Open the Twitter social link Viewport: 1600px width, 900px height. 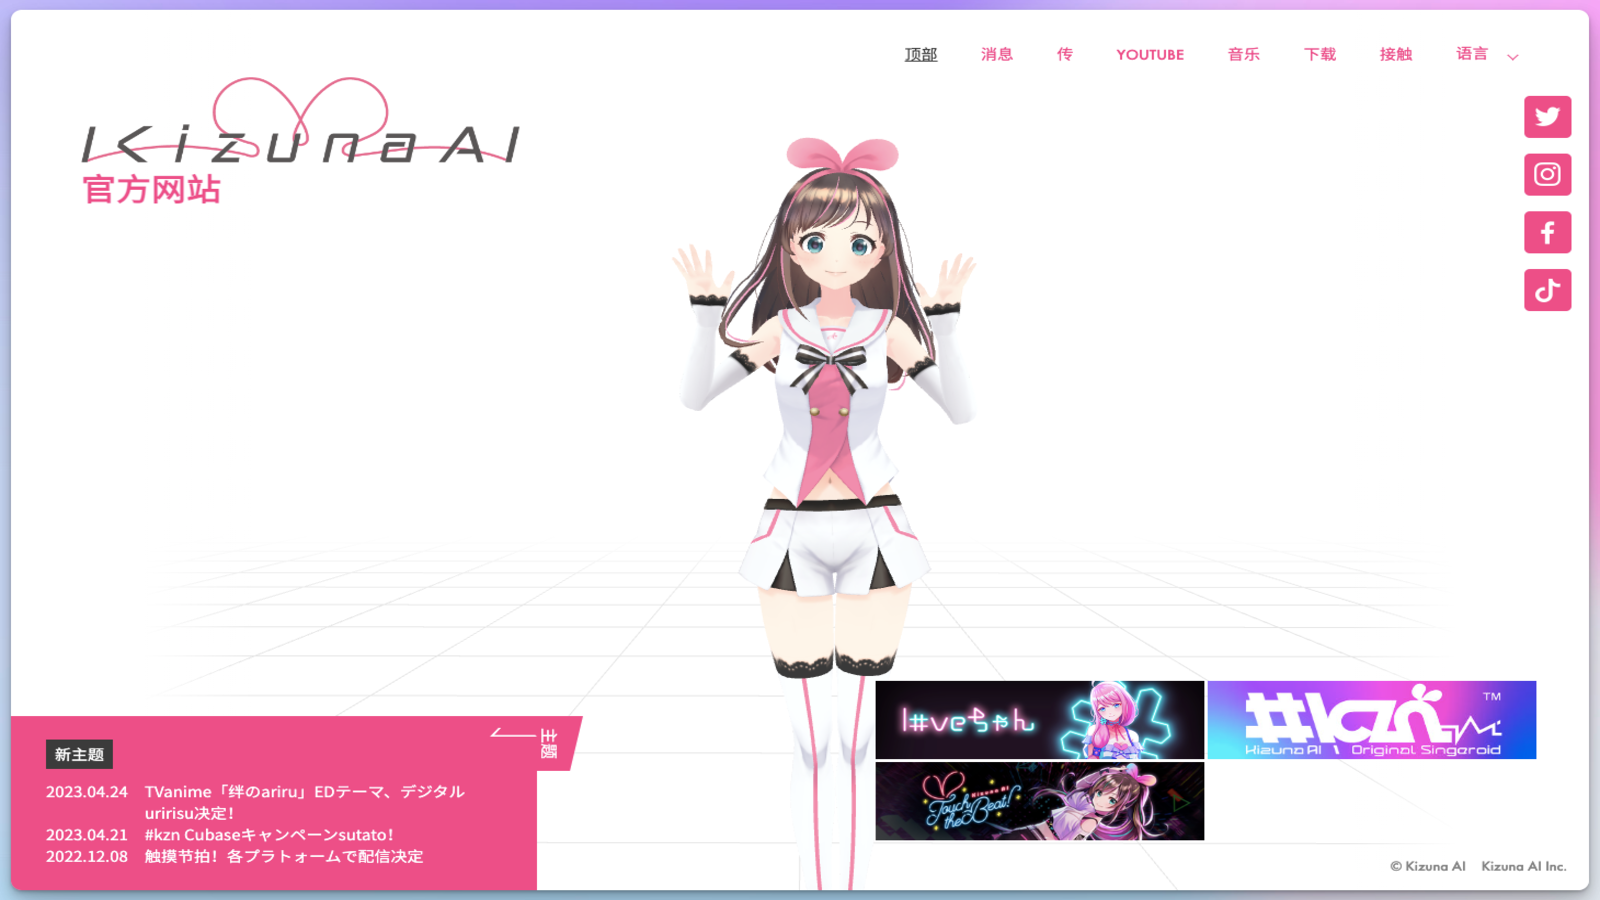(1547, 117)
